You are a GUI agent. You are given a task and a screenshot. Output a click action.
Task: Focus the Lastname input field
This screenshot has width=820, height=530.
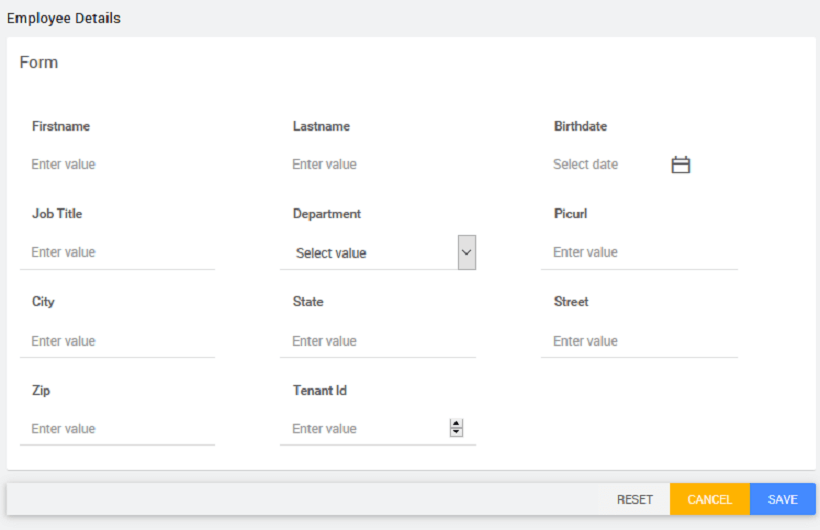[378, 164]
